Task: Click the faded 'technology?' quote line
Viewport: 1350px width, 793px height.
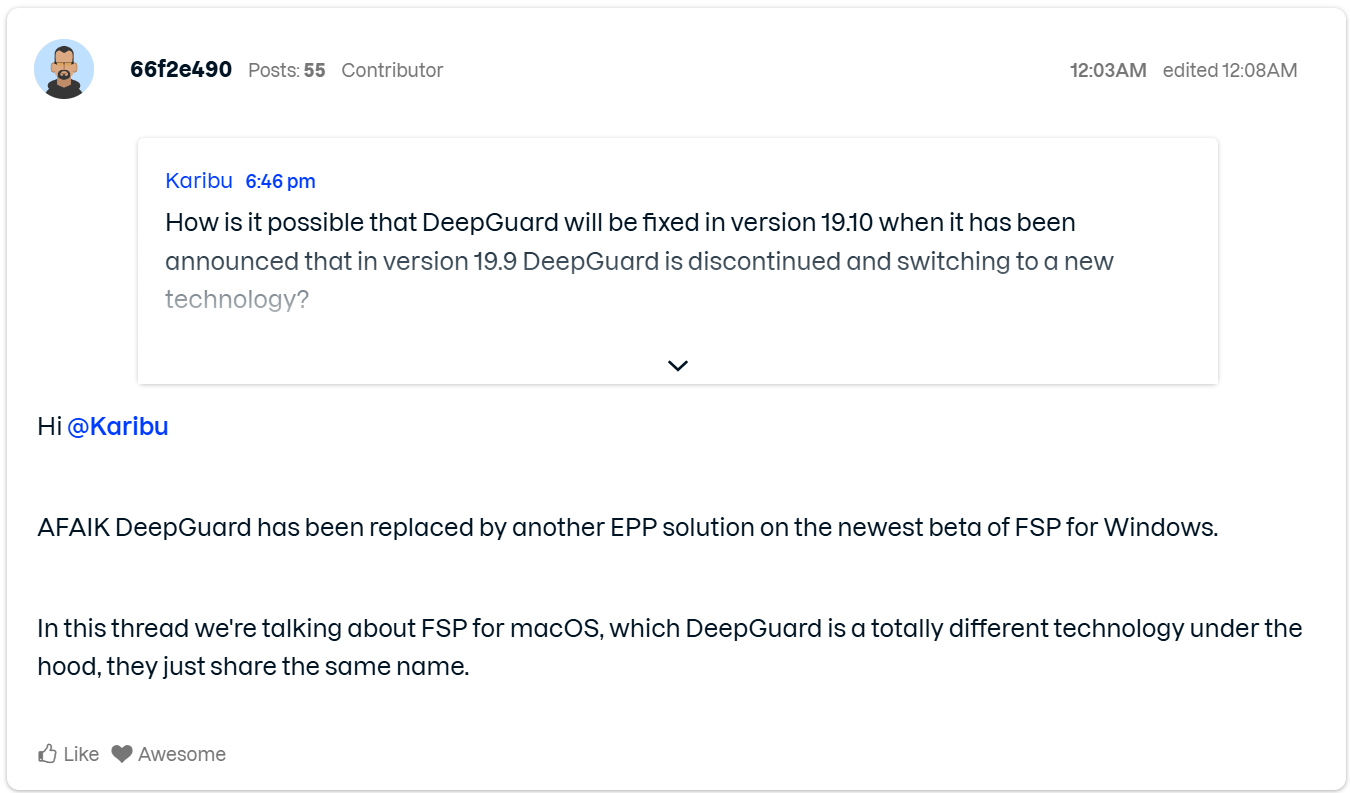Action: point(237,299)
